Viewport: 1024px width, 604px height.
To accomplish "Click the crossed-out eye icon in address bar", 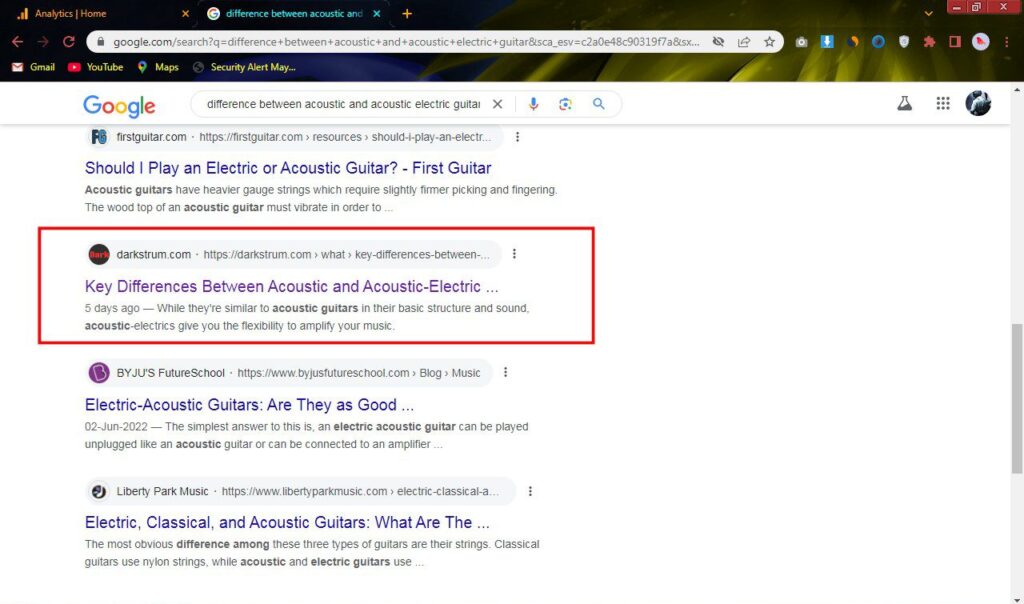I will (718, 42).
